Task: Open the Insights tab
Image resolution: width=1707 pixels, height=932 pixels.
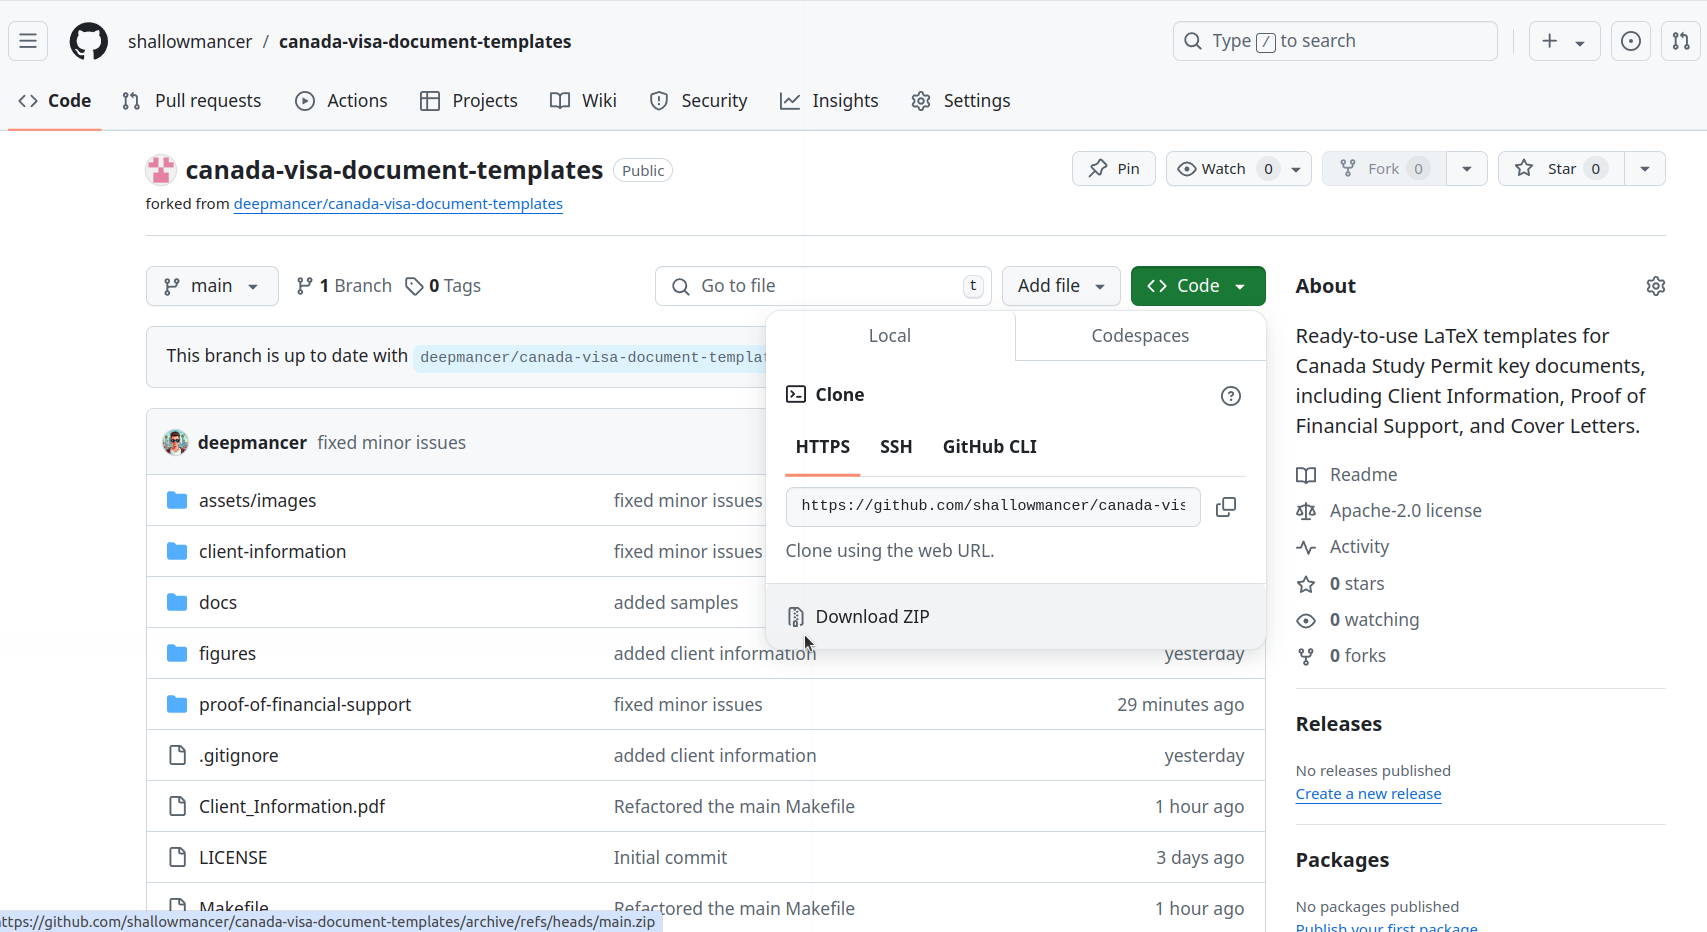Action: tap(829, 101)
